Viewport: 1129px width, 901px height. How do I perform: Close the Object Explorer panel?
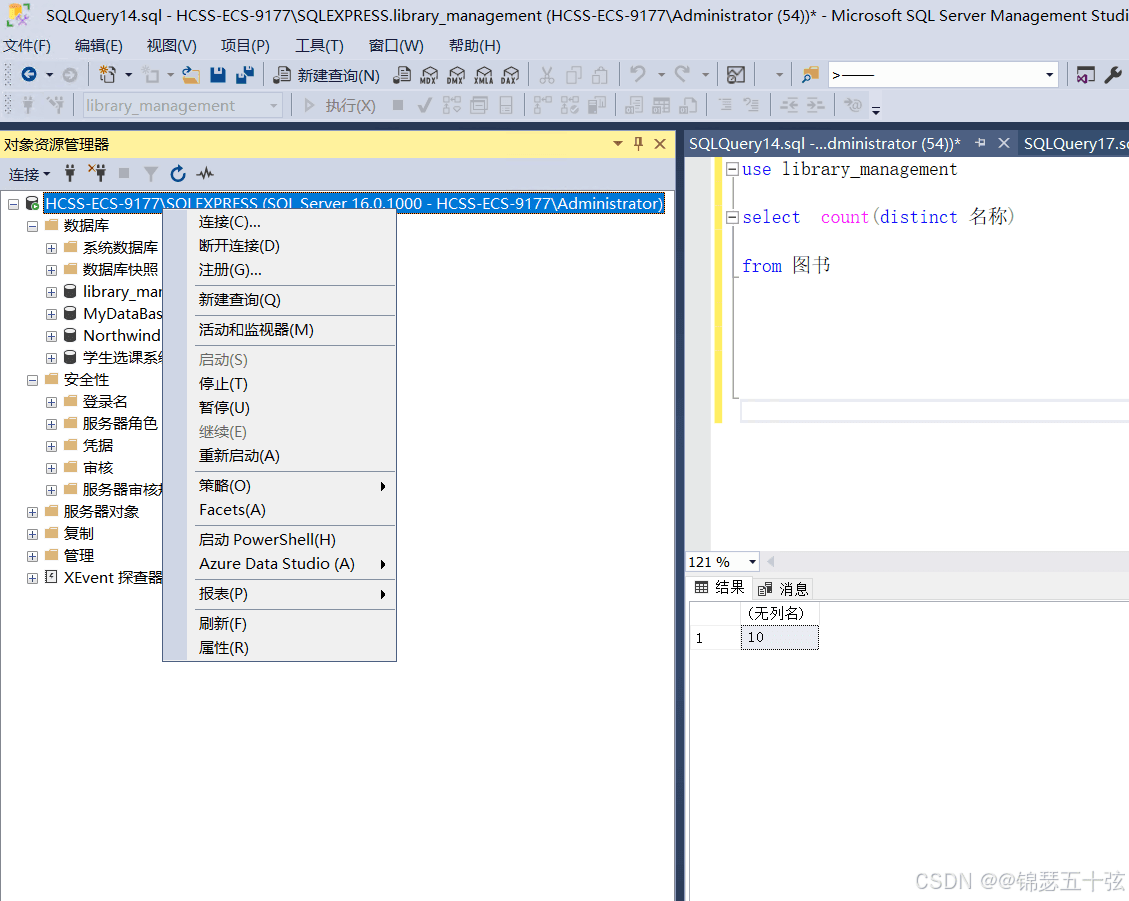coord(660,144)
